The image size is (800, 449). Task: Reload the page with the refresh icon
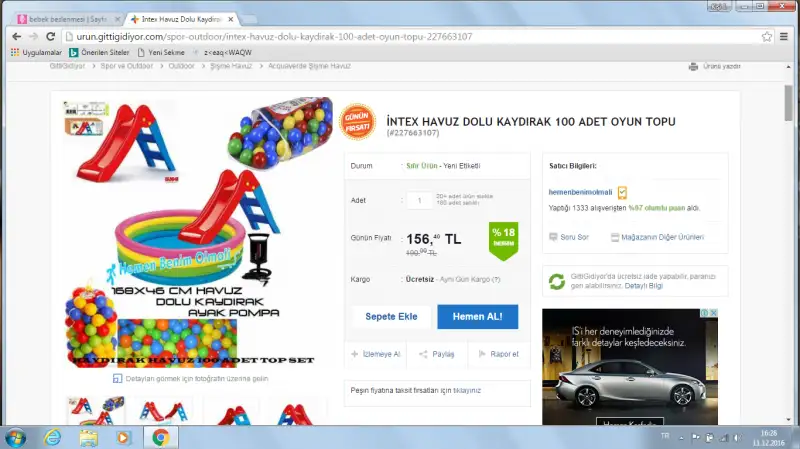pos(51,37)
